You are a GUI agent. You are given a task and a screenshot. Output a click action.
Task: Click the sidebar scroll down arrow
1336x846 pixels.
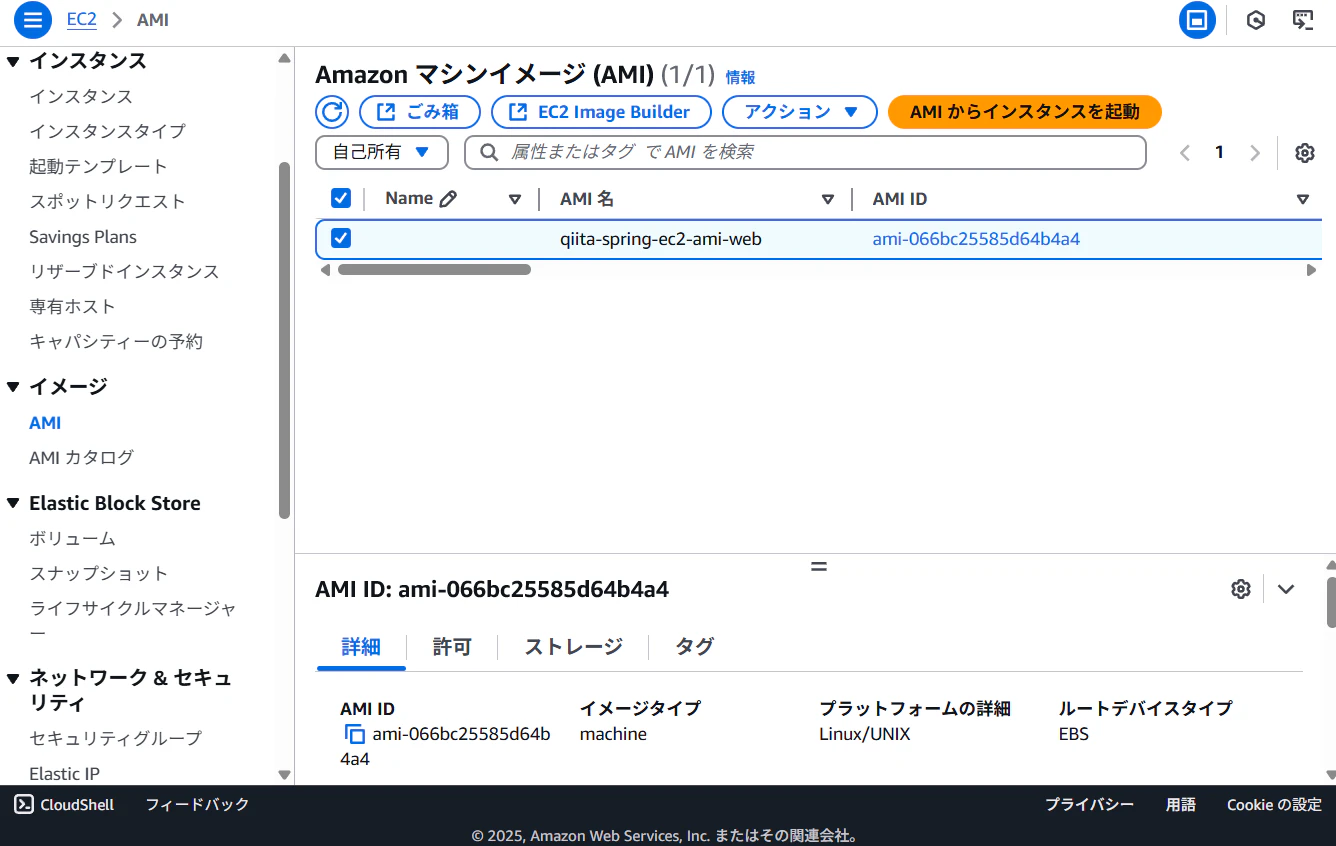[x=285, y=775]
